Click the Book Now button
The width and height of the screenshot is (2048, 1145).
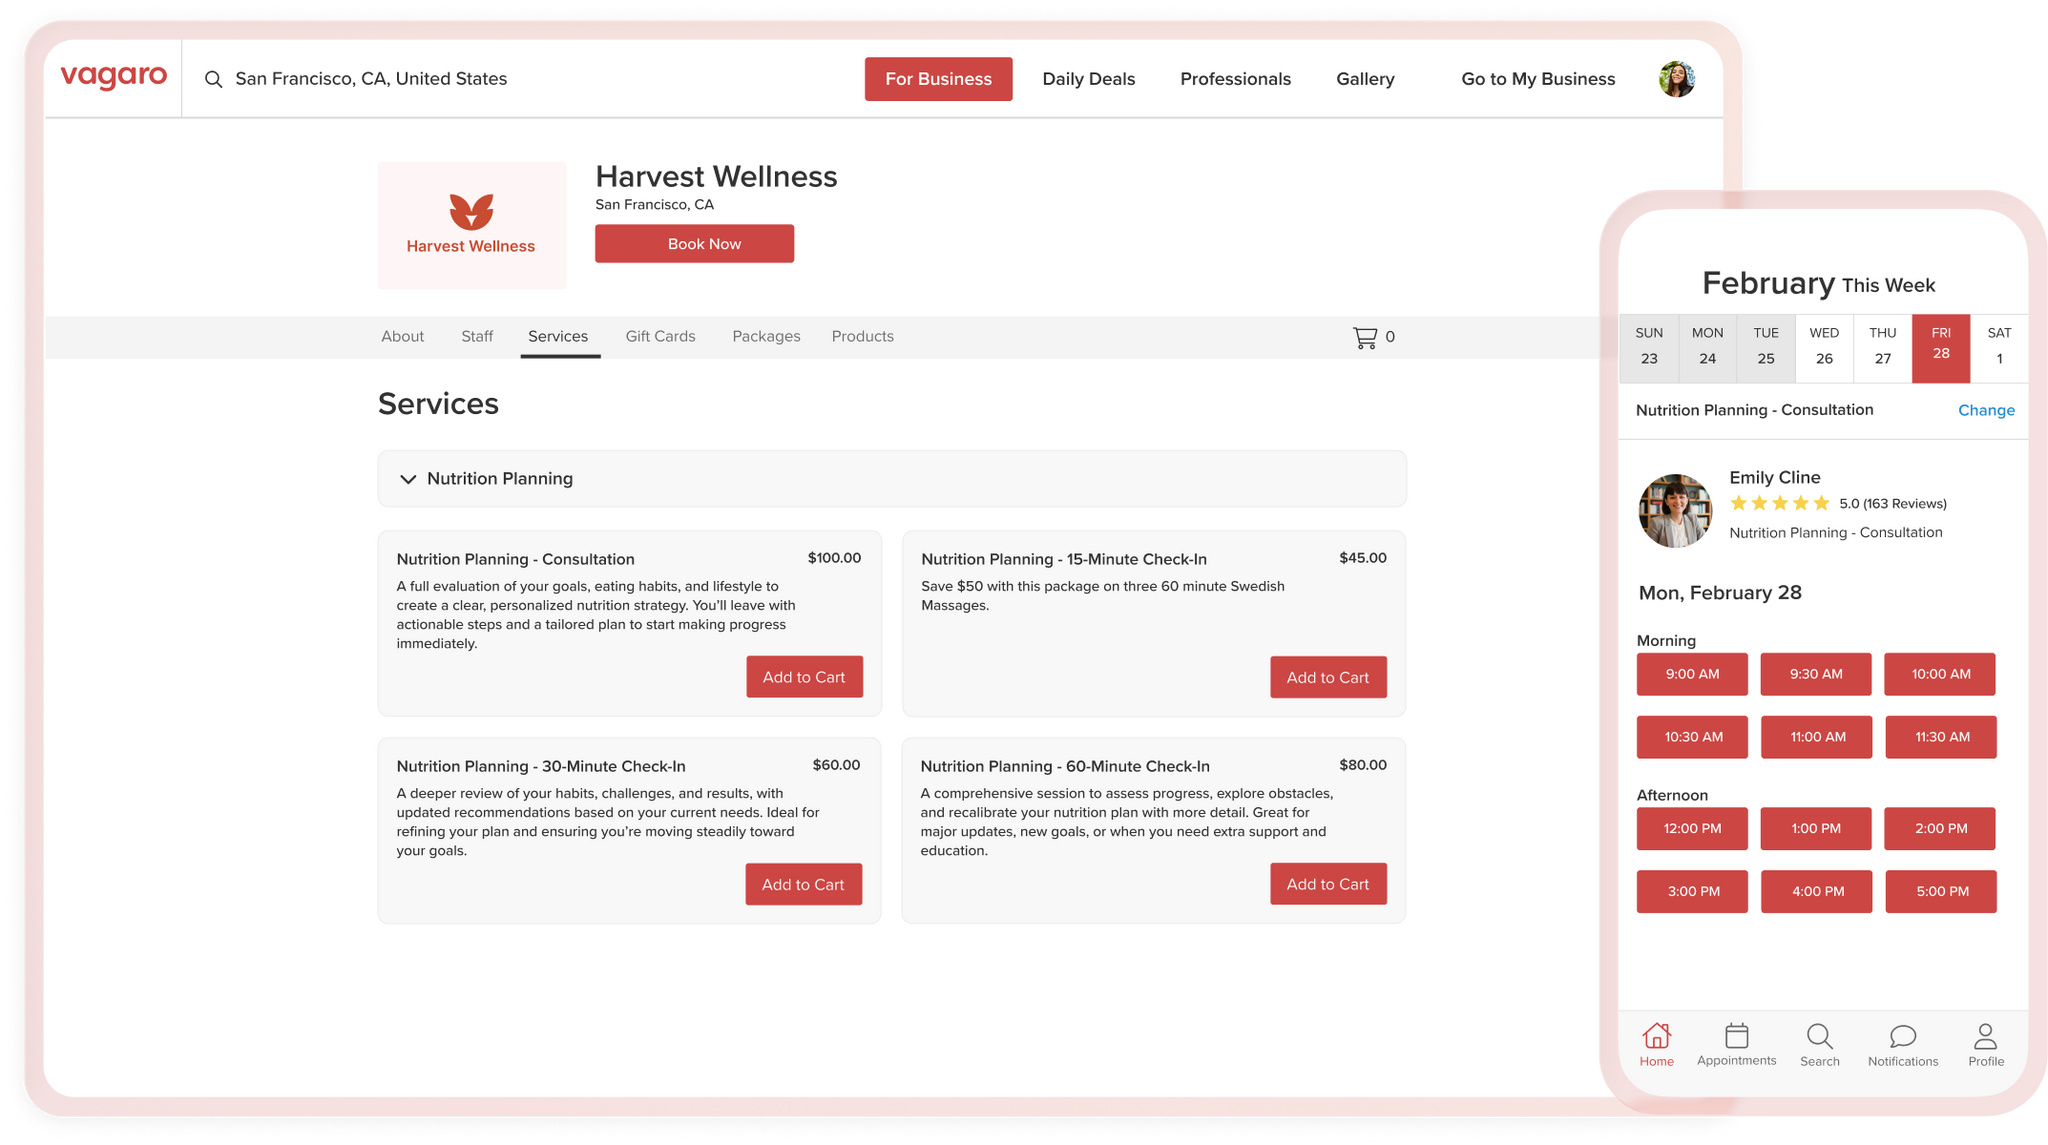[x=694, y=244]
